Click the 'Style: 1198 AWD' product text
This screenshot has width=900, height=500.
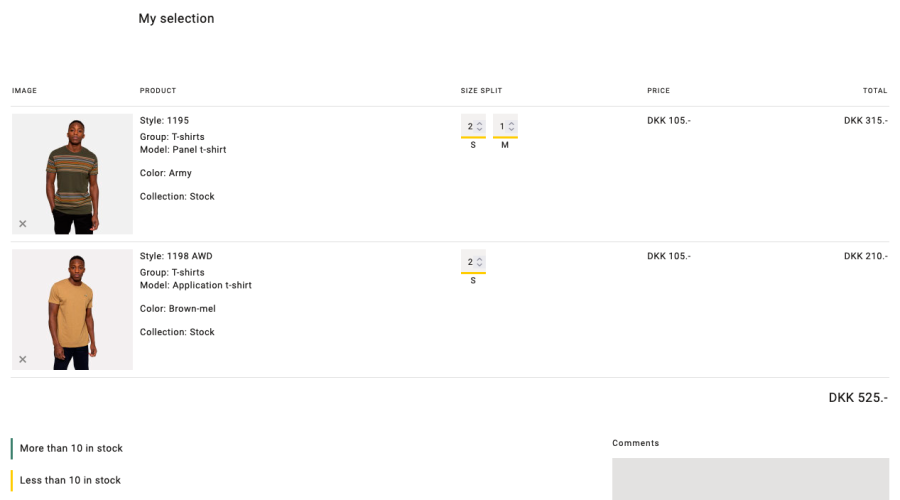pos(176,256)
